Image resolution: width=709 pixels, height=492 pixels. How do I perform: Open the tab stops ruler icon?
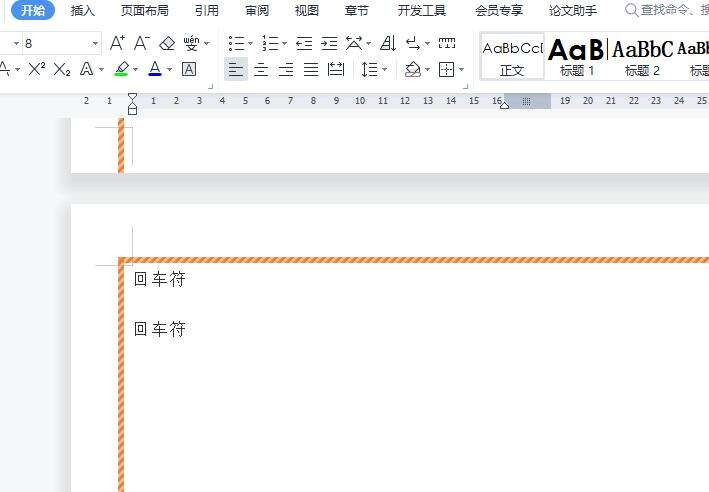coord(447,43)
